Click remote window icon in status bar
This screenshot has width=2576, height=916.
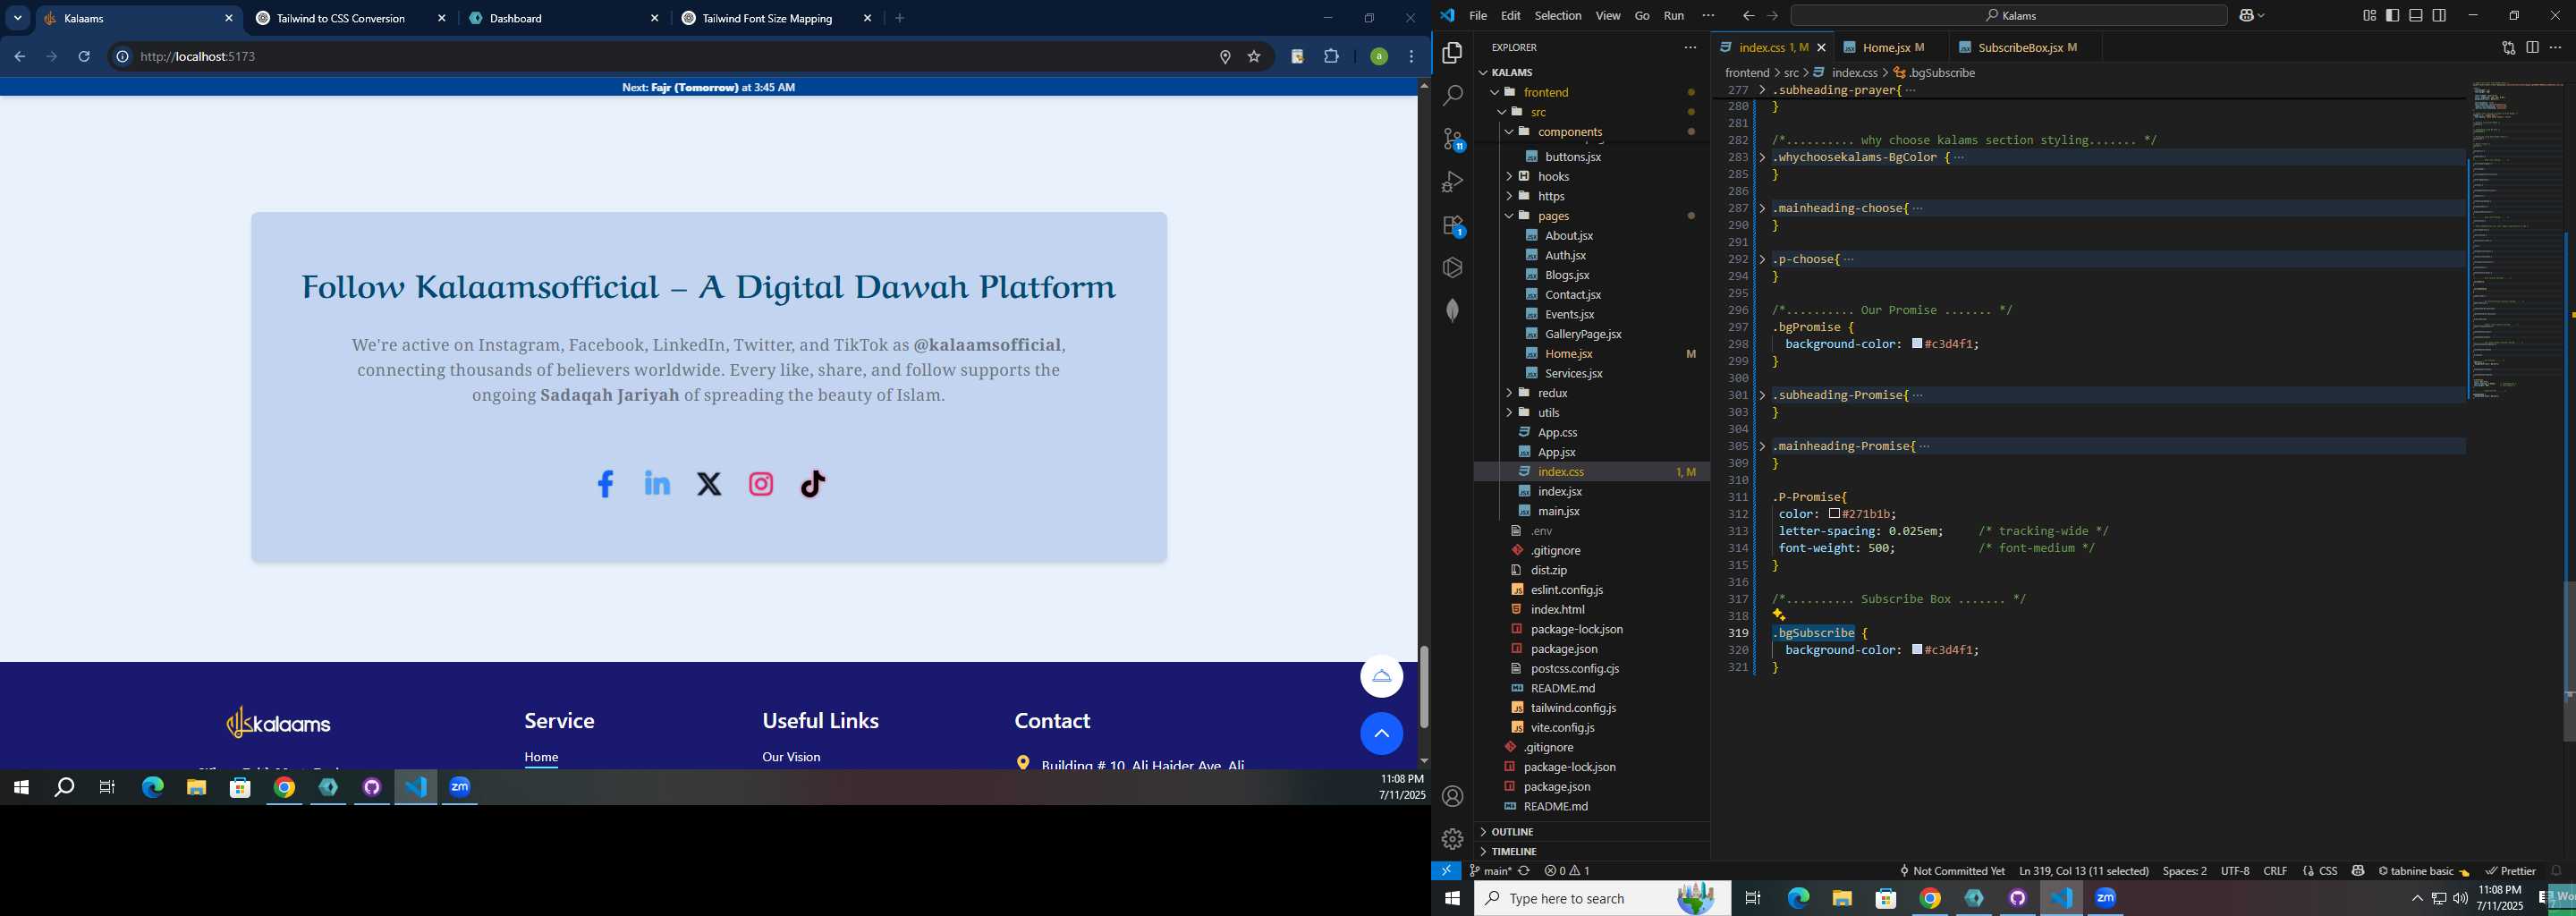[1446, 871]
